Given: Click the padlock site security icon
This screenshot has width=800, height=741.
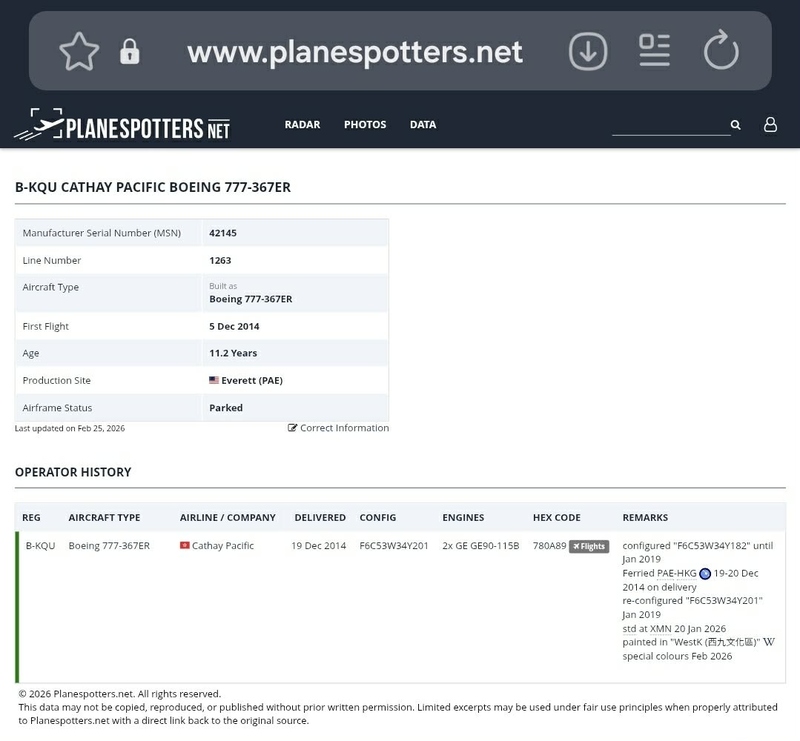Looking at the screenshot, I should tap(130, 52).
